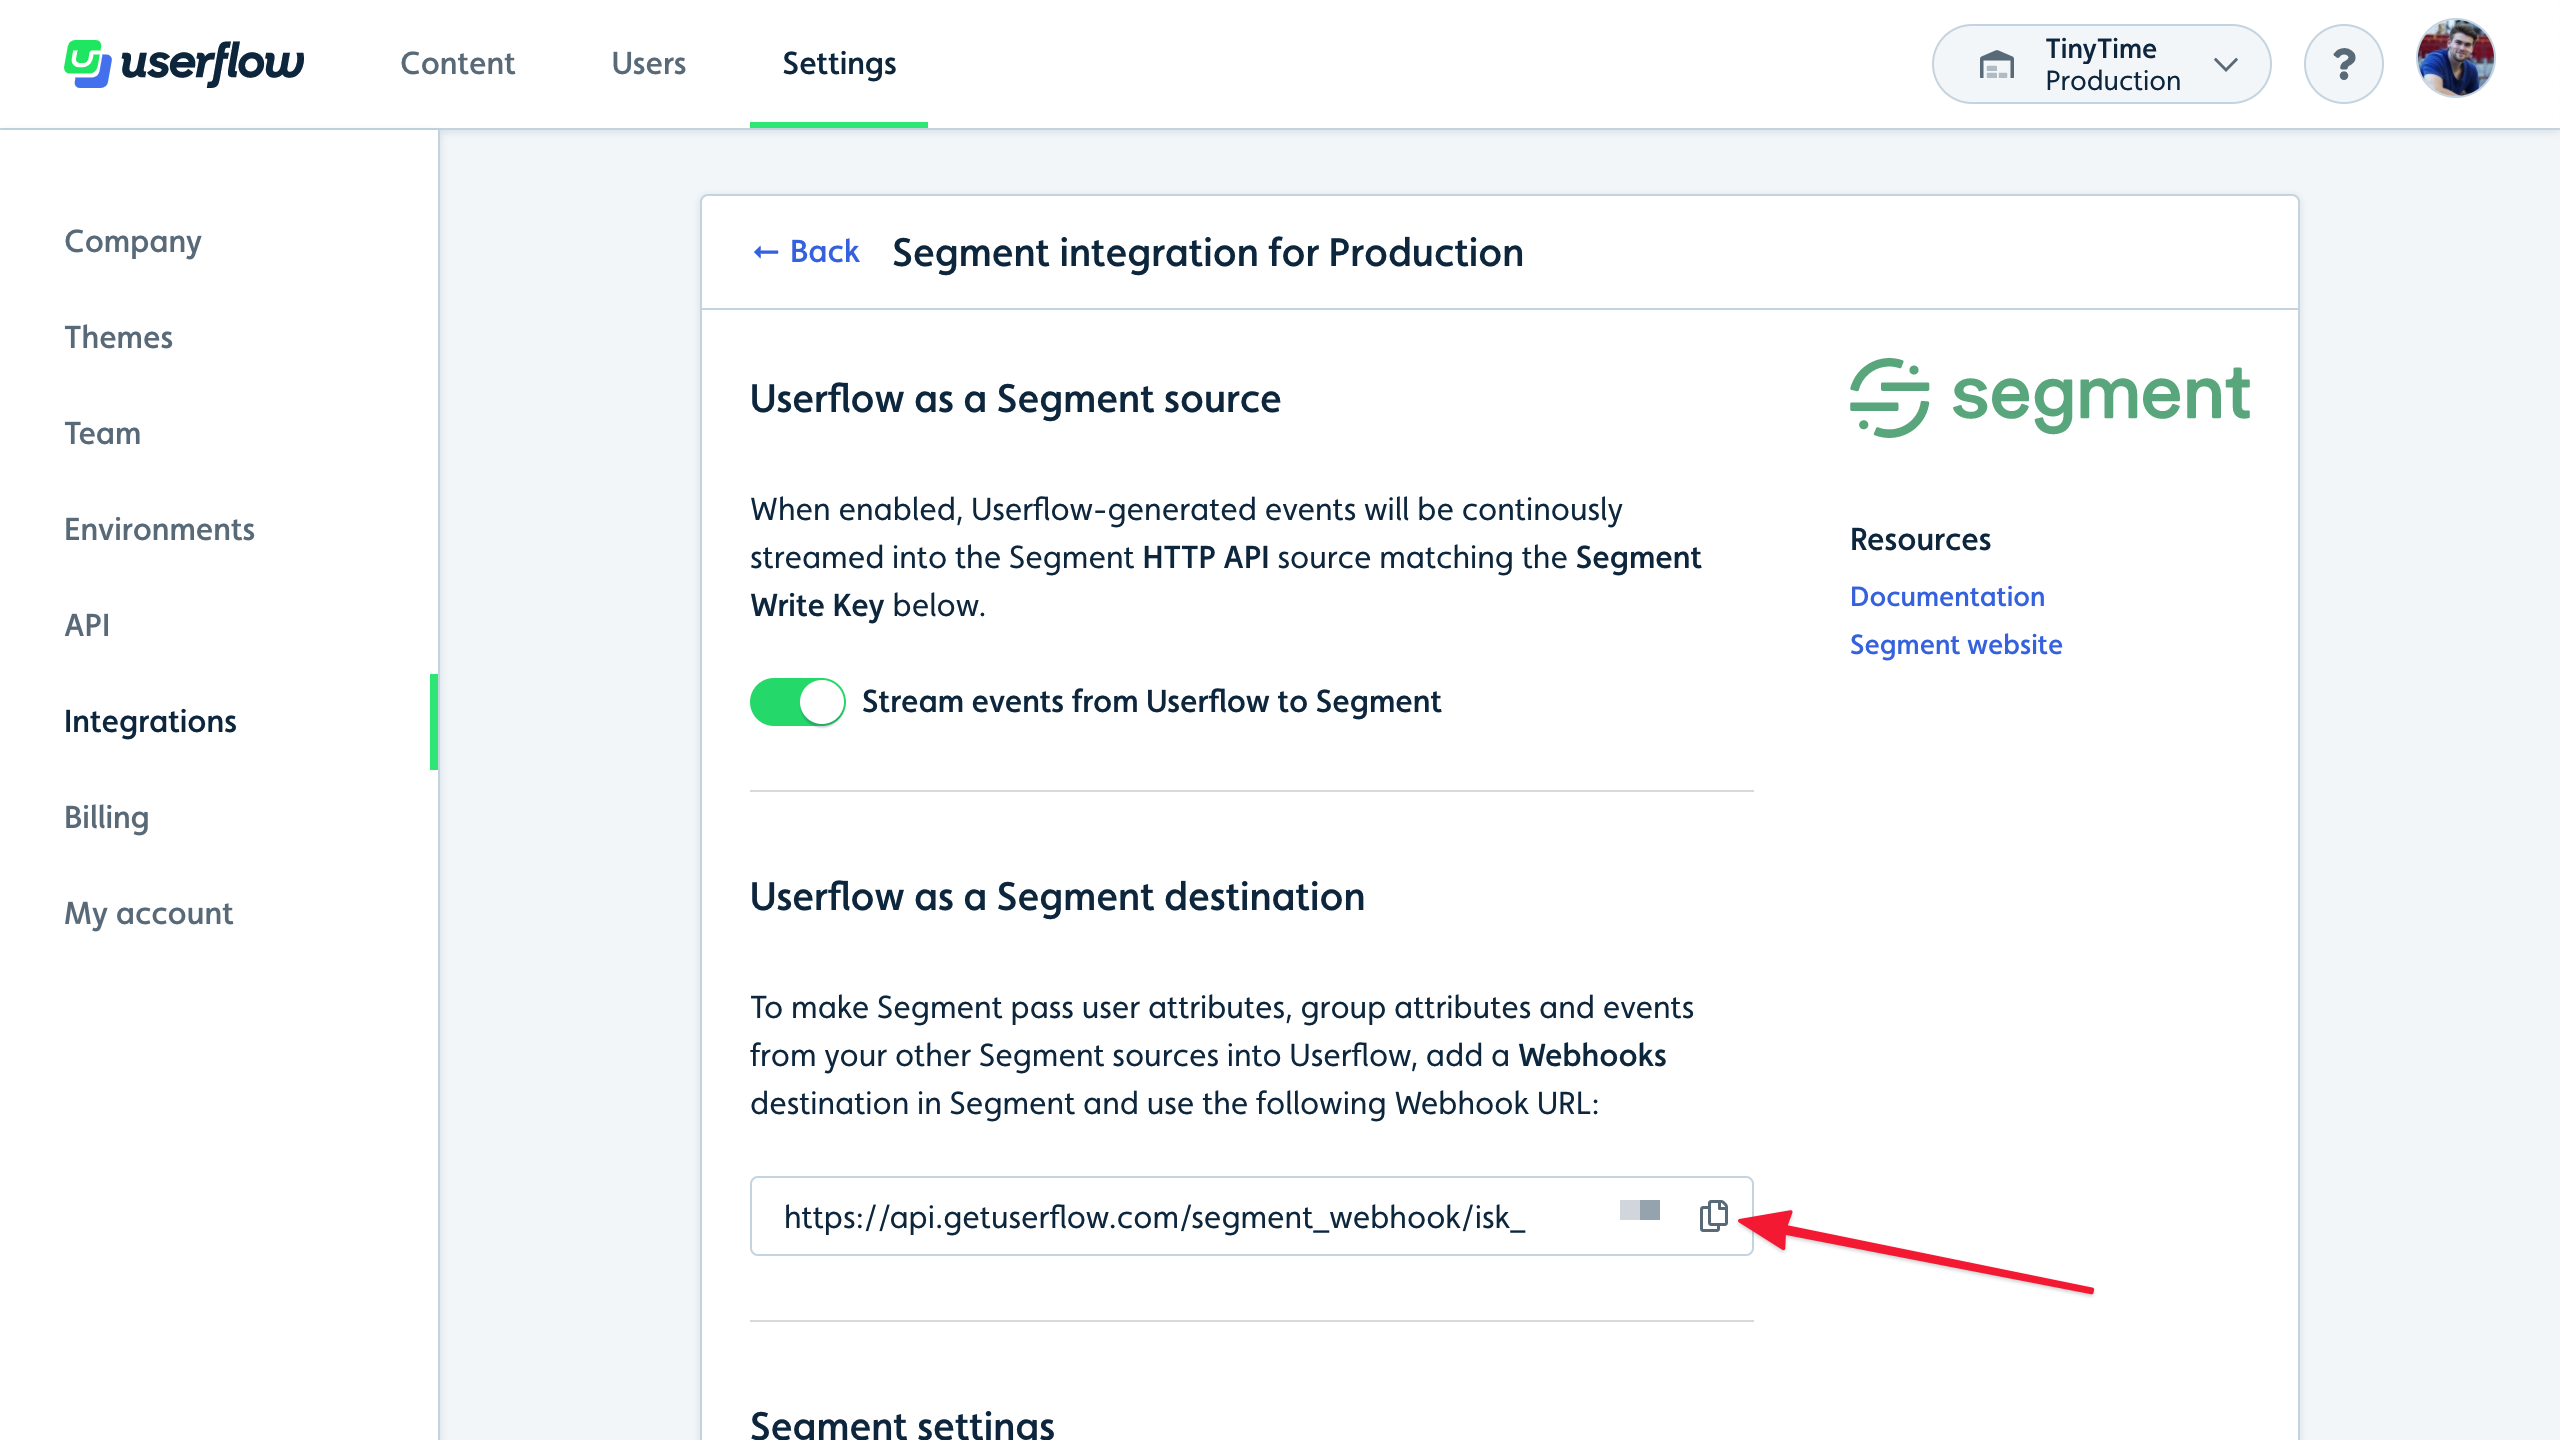Image resolution: width=2560 pixels, height=1440 pixels.
Task: Open My account in the sidebar
Action: coord(148,913)
